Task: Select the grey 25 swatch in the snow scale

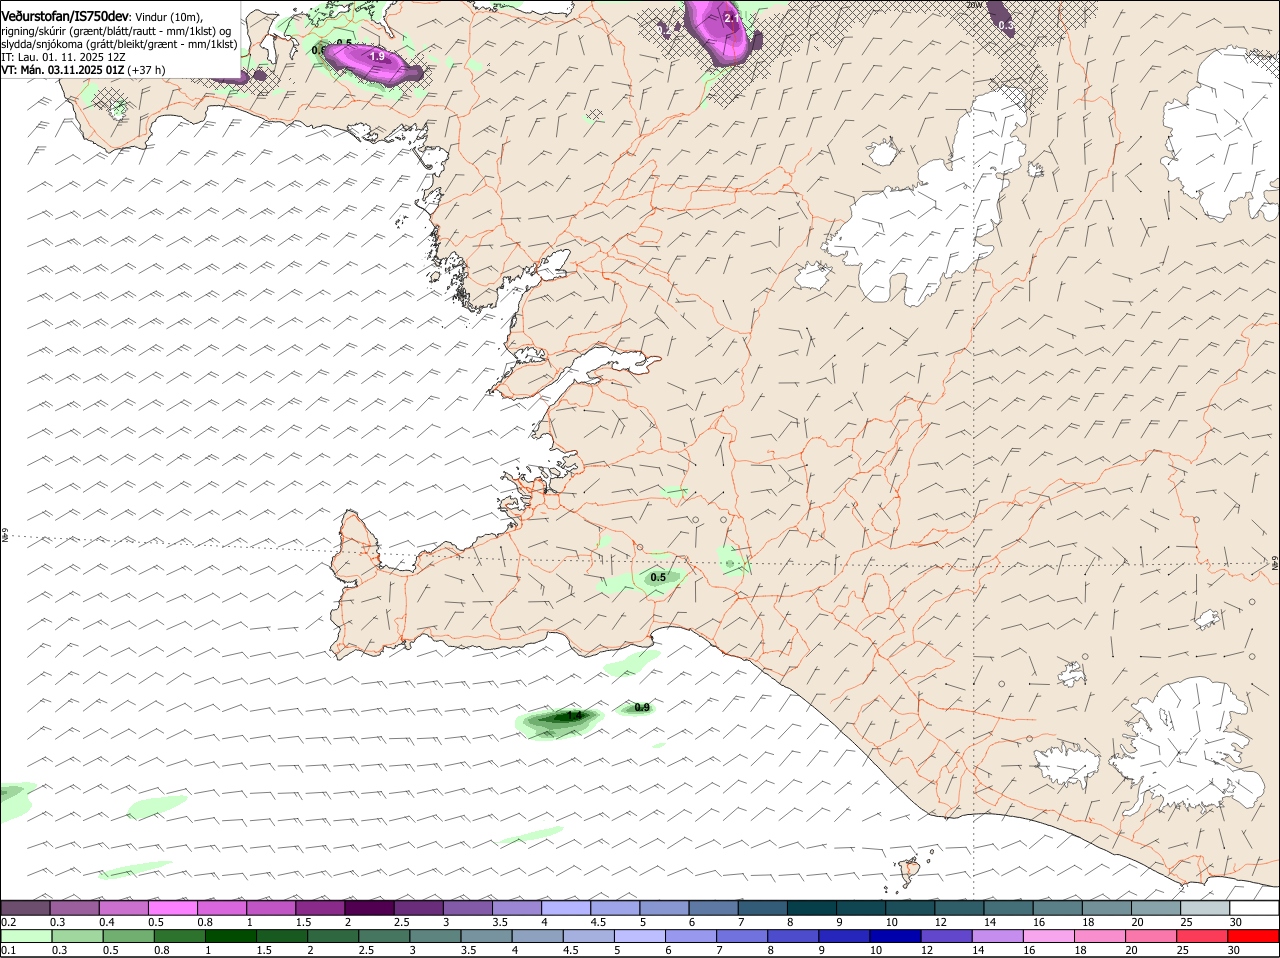Action: pos(1203,908)
